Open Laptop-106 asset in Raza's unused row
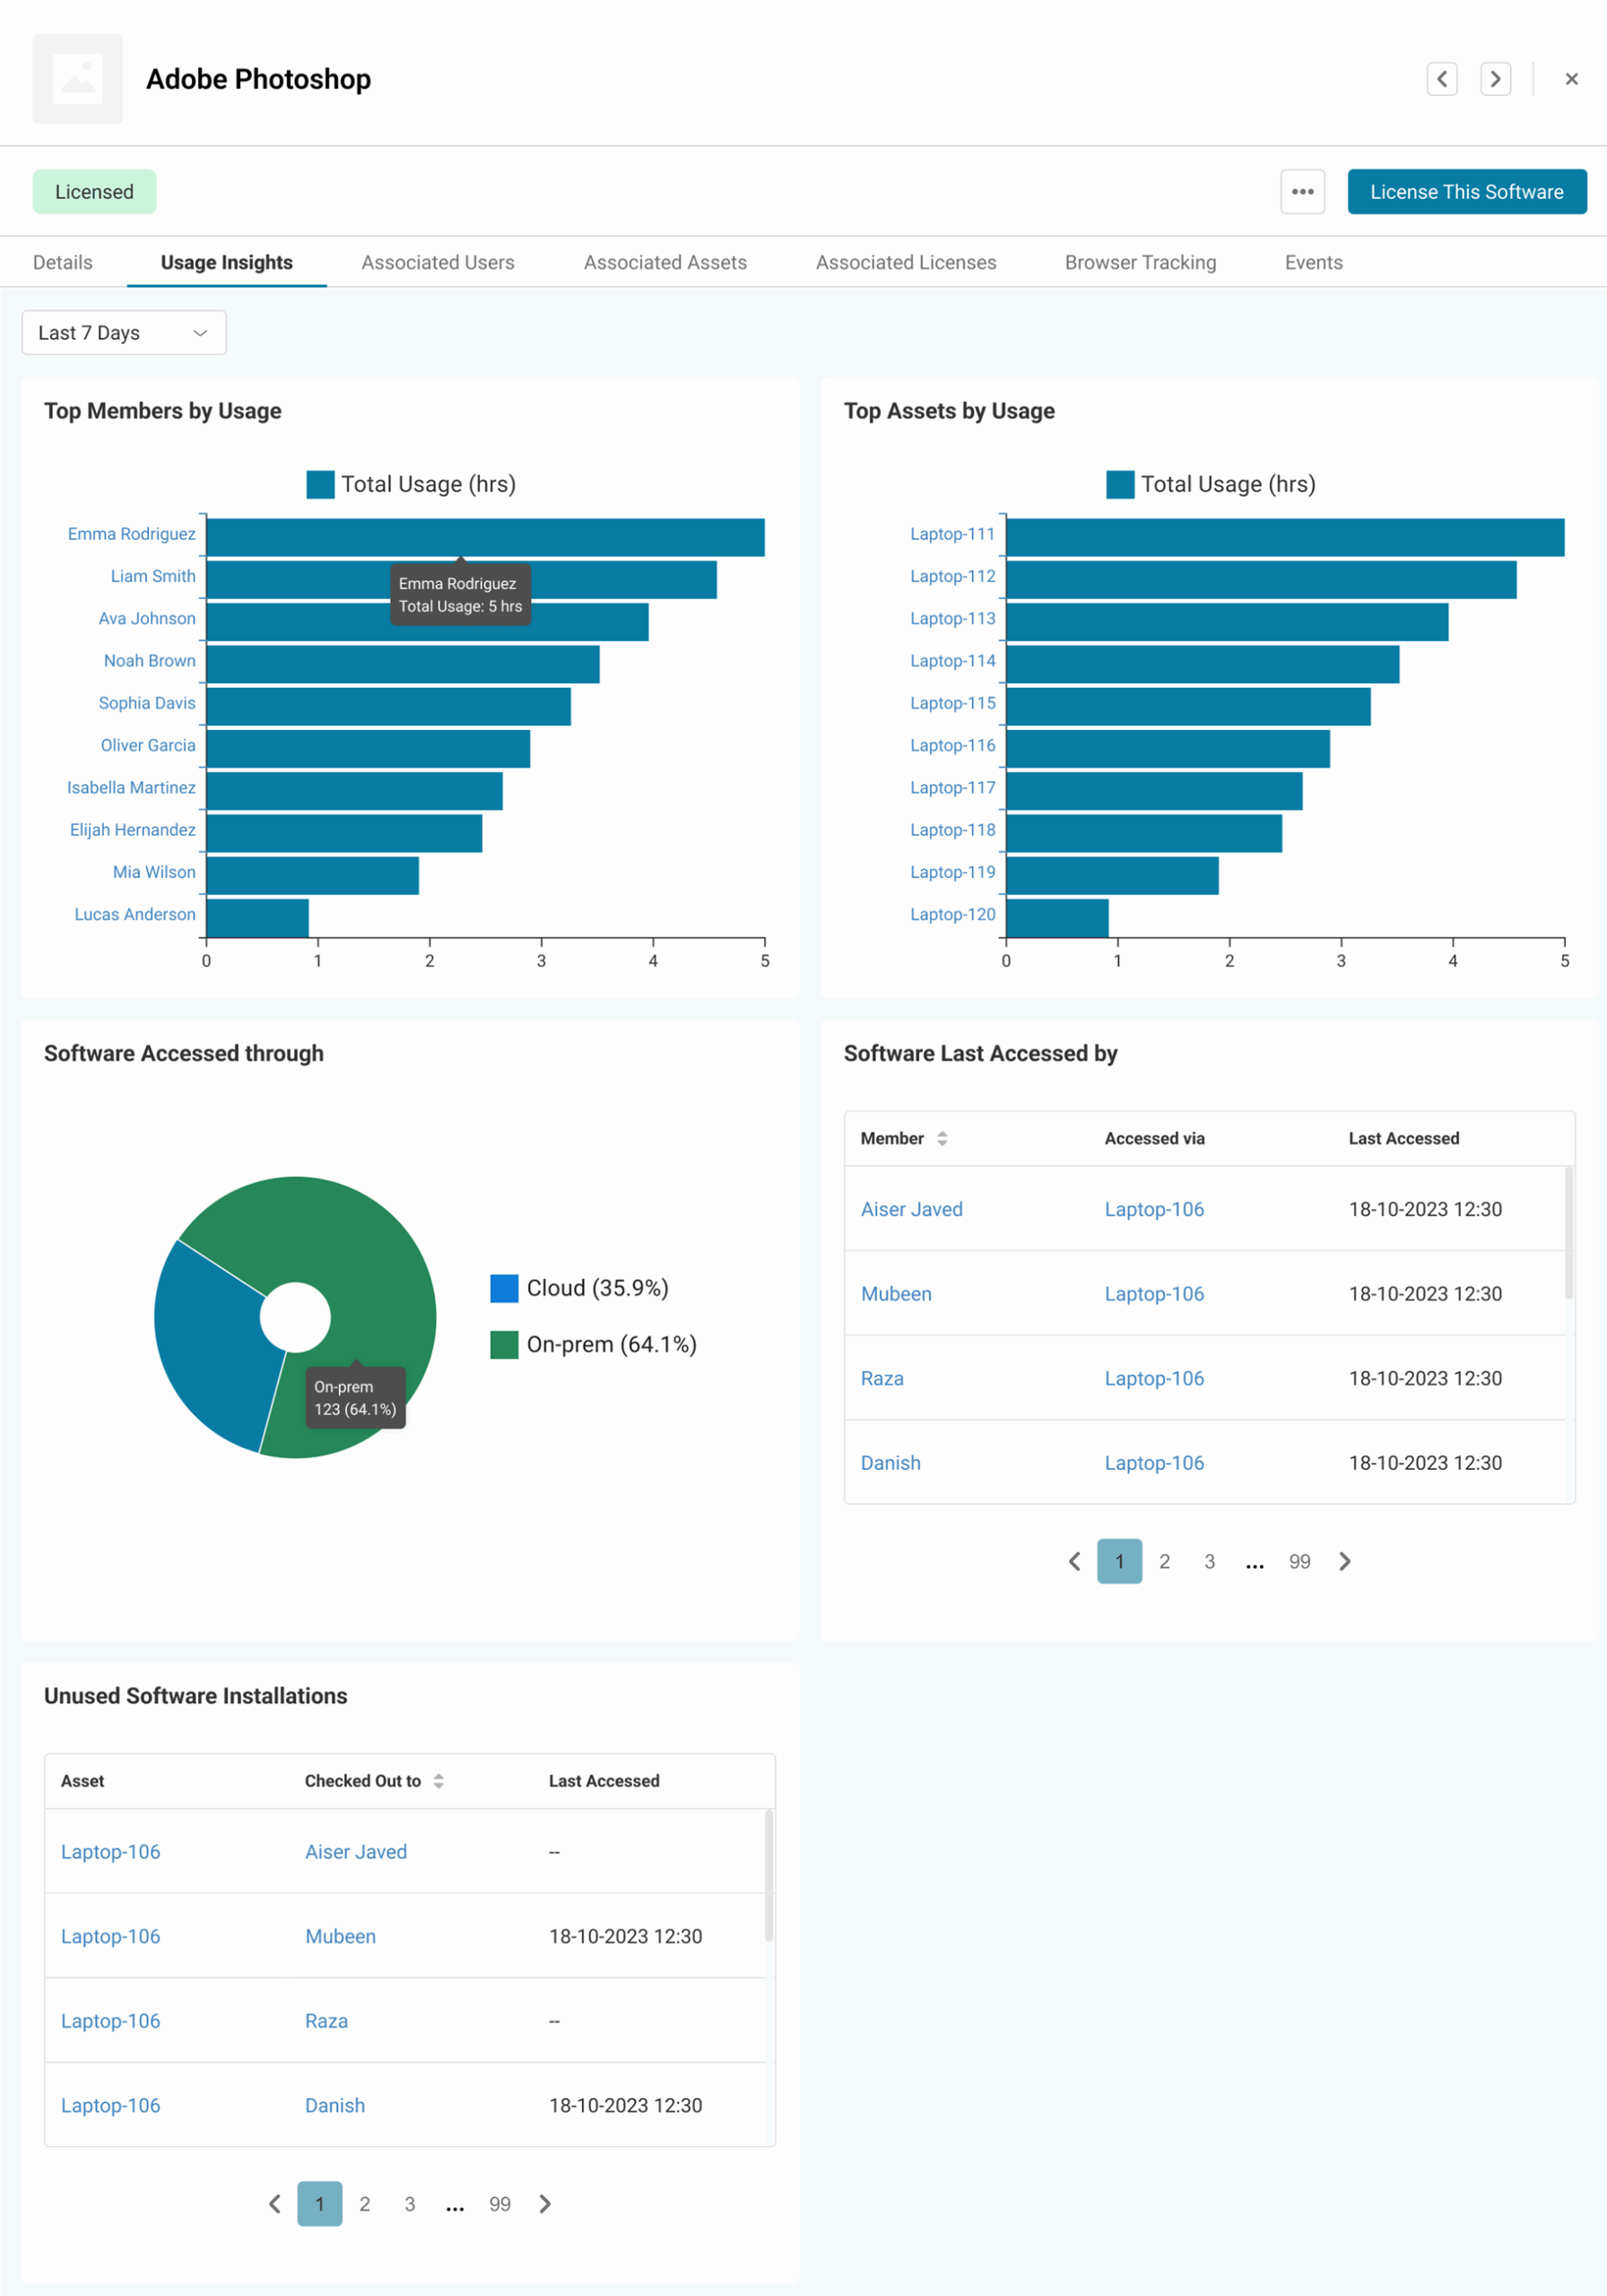This screenshot has width=1607, height=2296. [x=110, y=2021]
